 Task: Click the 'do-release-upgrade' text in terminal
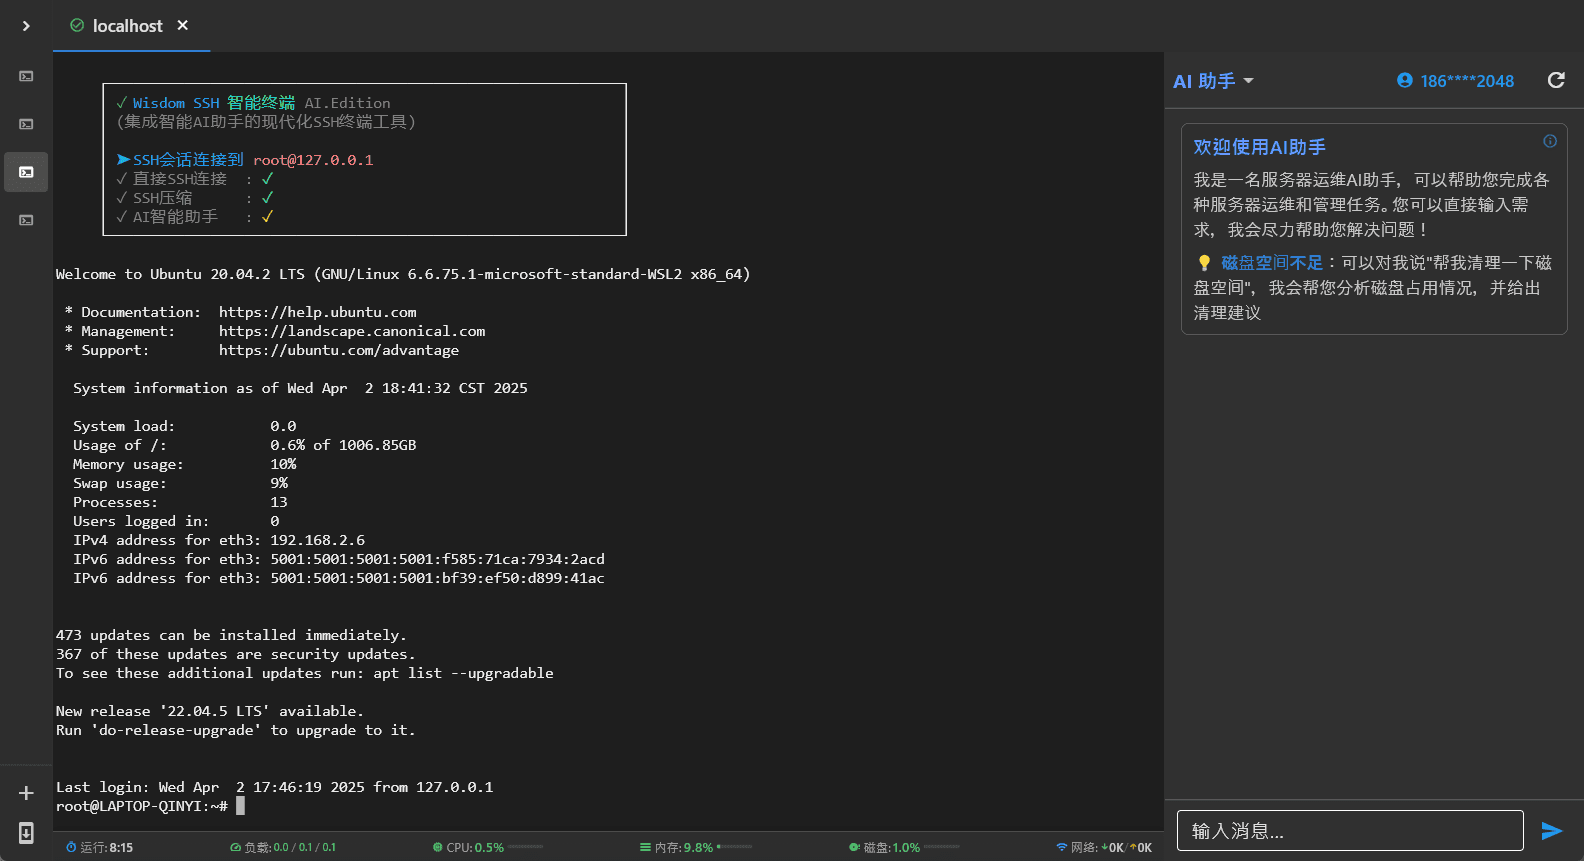pos(176,730)
